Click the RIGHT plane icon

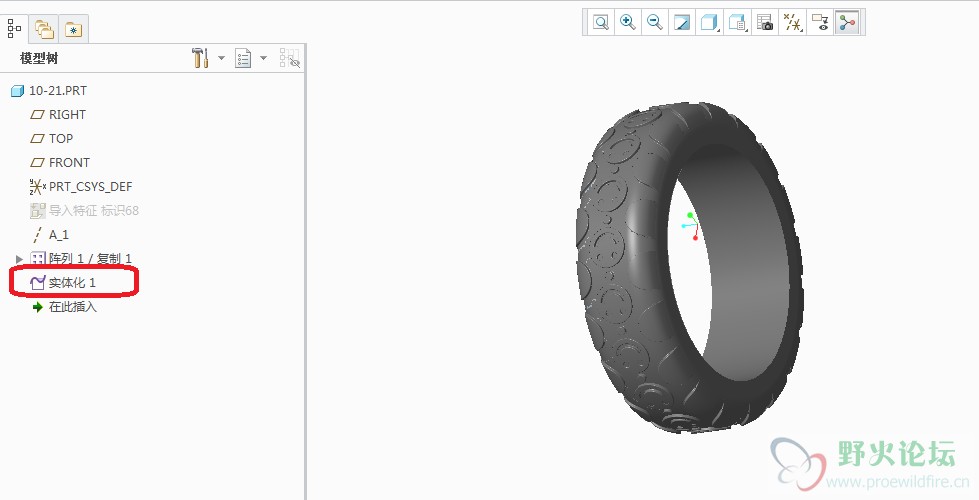pos(37,115)
